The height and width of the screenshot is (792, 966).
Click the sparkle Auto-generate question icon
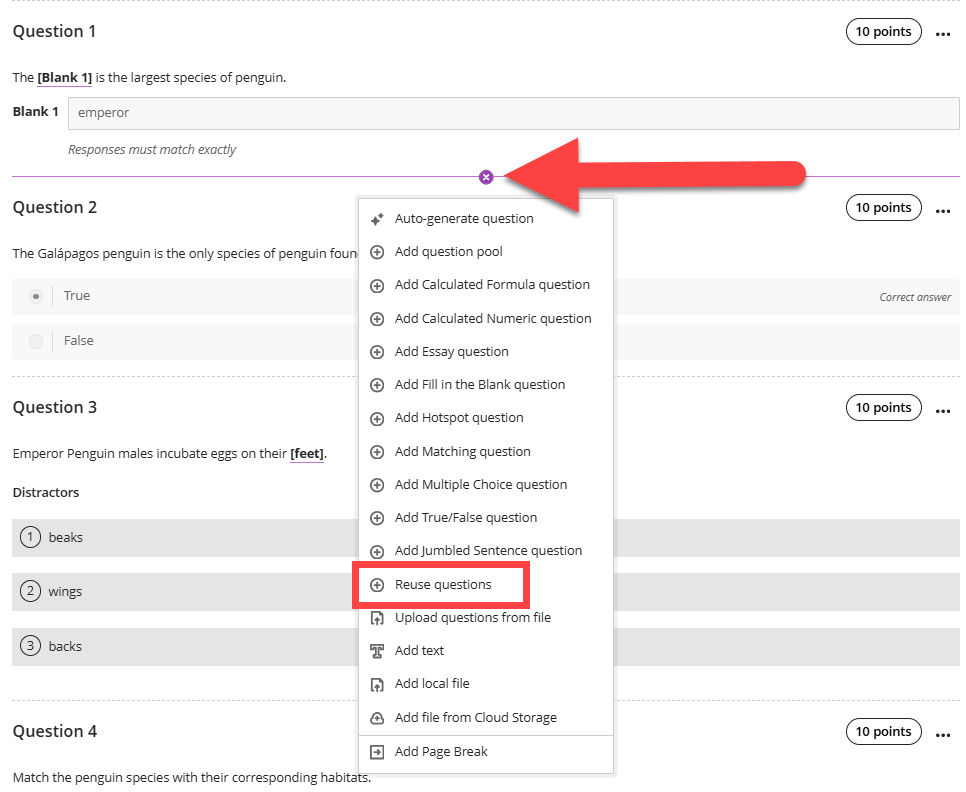[x=377, y=219]
